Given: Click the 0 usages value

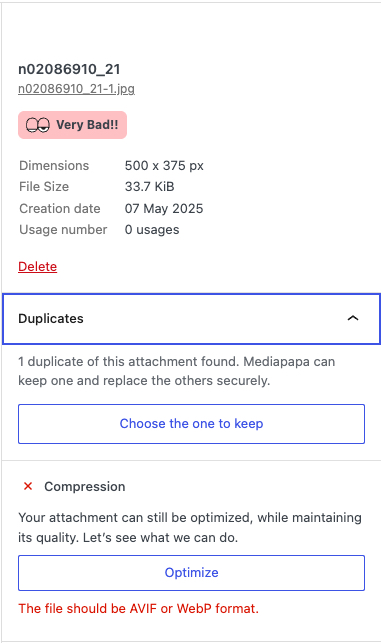Looking at the screenshot, I should [x=152, y=230].
